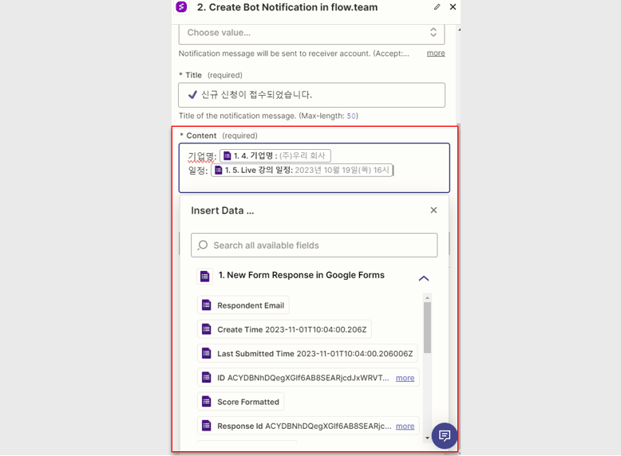This screenshot has width=621, height=456.
Task: Click the 기업명 data pill in Content
Action: pos(275,156)
